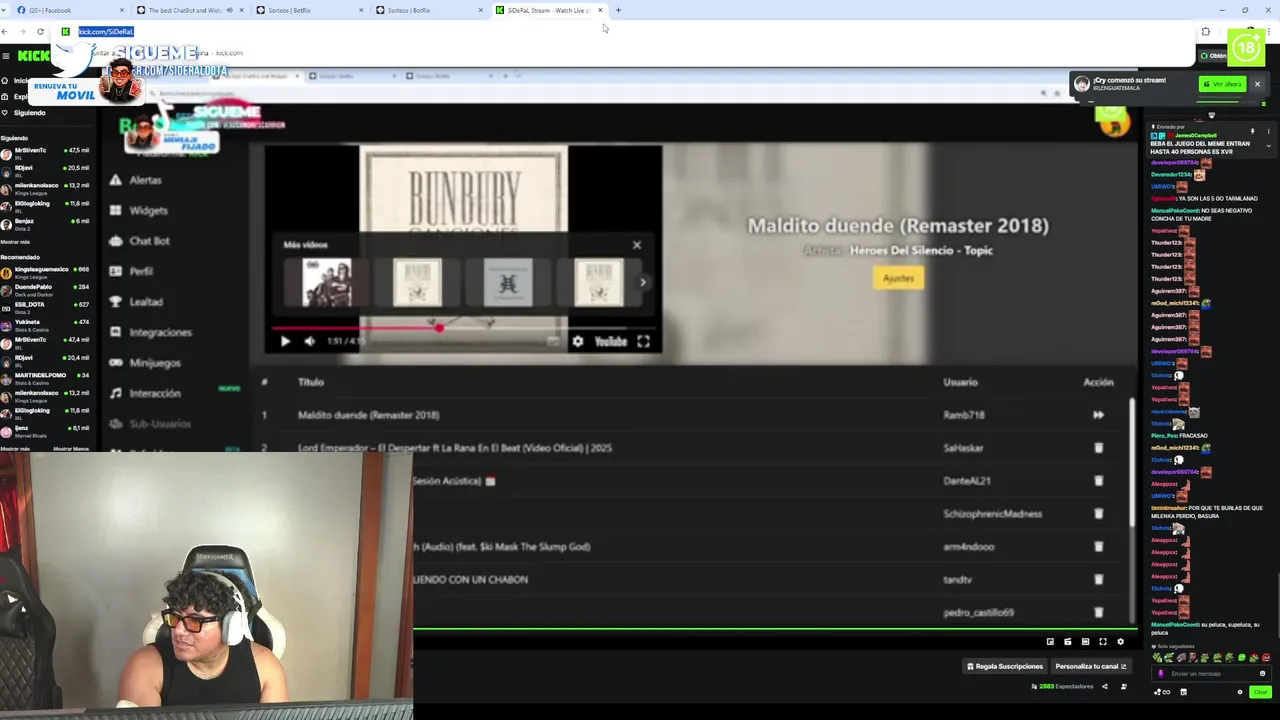The height and width of the screenshot is (720, 1280).
Task: Click the Ver ahora notification button
Action: coord(1222,84)
